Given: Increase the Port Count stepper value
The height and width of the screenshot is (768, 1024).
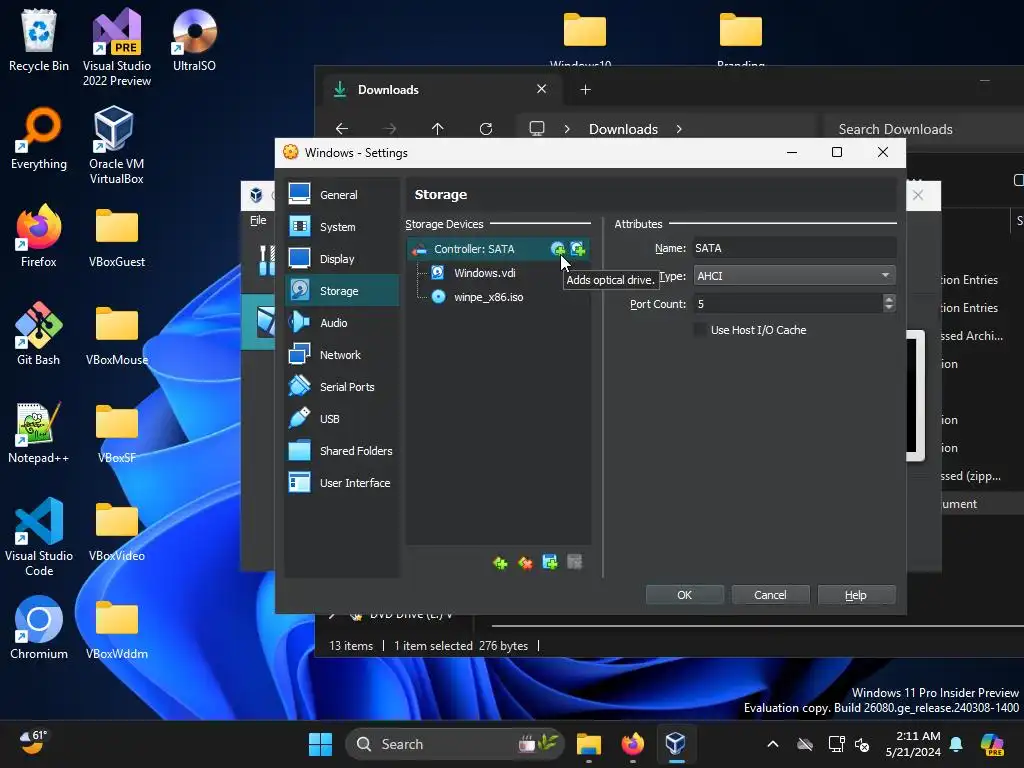Looking at the screenshot, I should point(888,298).
